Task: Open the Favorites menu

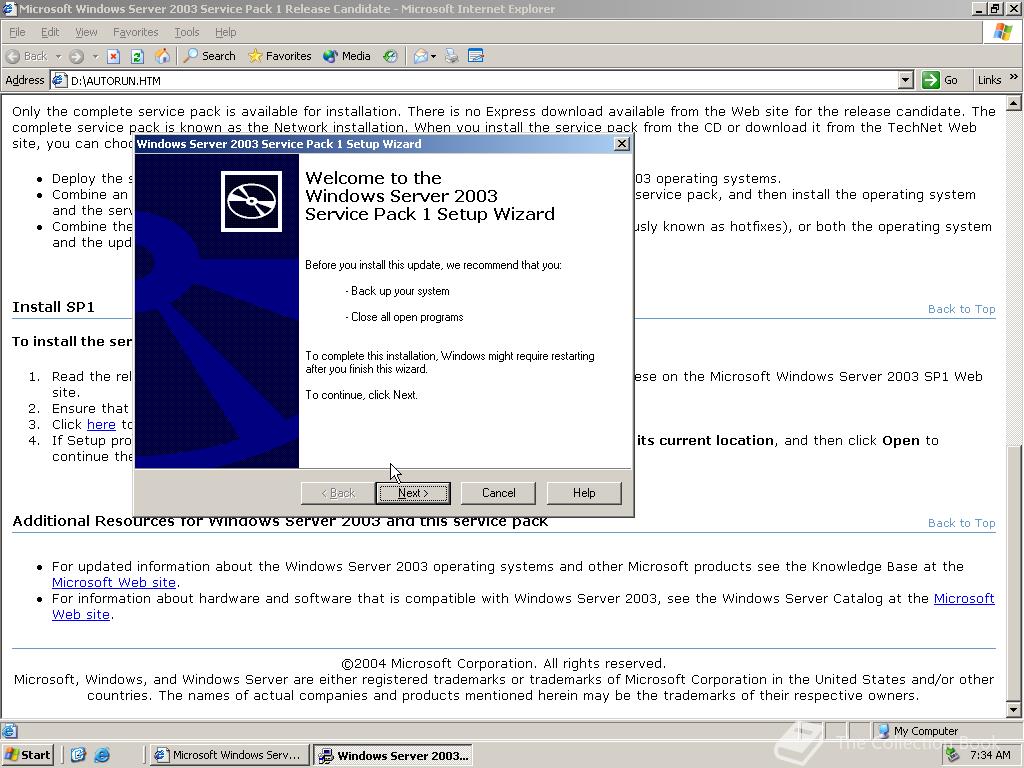Action: pyautogui.click(x=135, y=32)
